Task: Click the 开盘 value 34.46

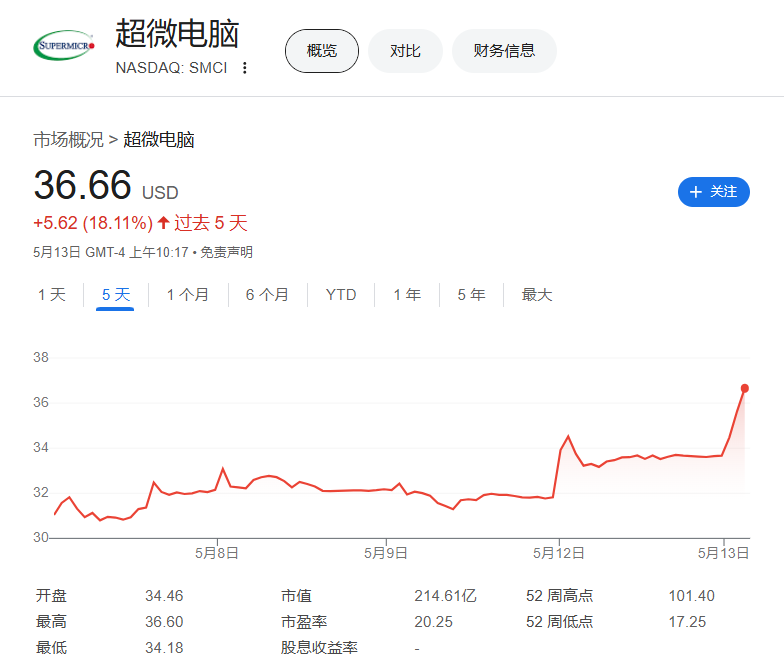Action: coord(164,596)
